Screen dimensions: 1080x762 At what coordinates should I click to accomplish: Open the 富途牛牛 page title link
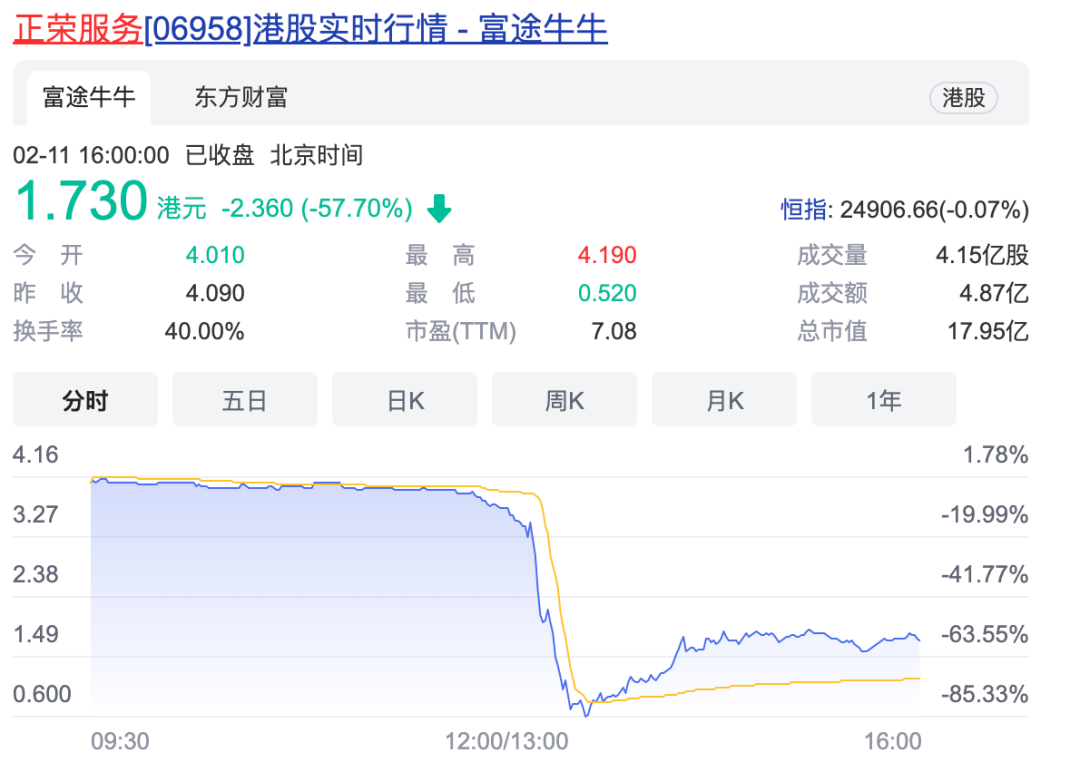[x=540, y=30]
